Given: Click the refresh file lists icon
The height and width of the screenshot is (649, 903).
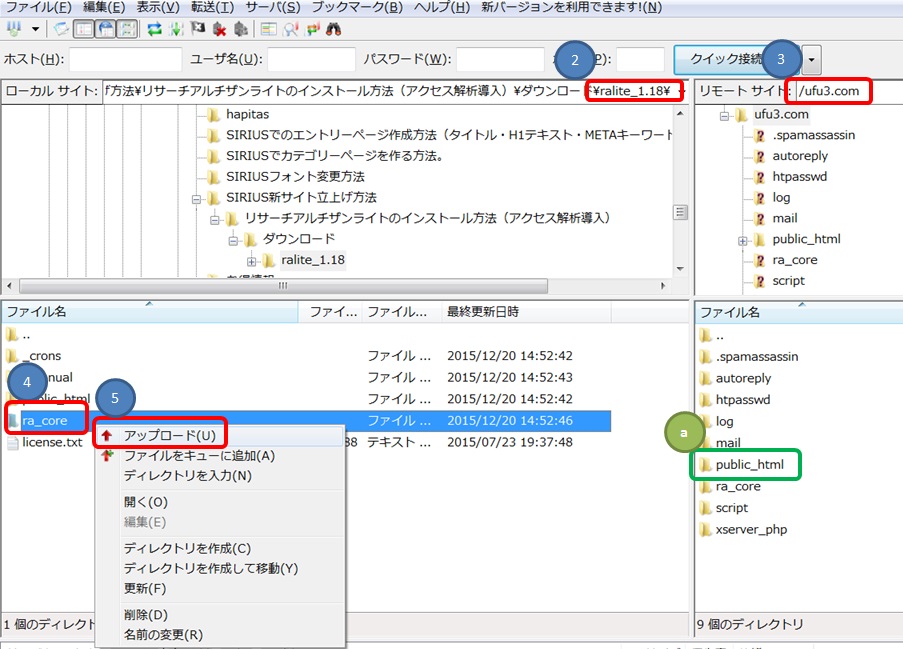Looking at the screenshot, I should coord(155,29).
